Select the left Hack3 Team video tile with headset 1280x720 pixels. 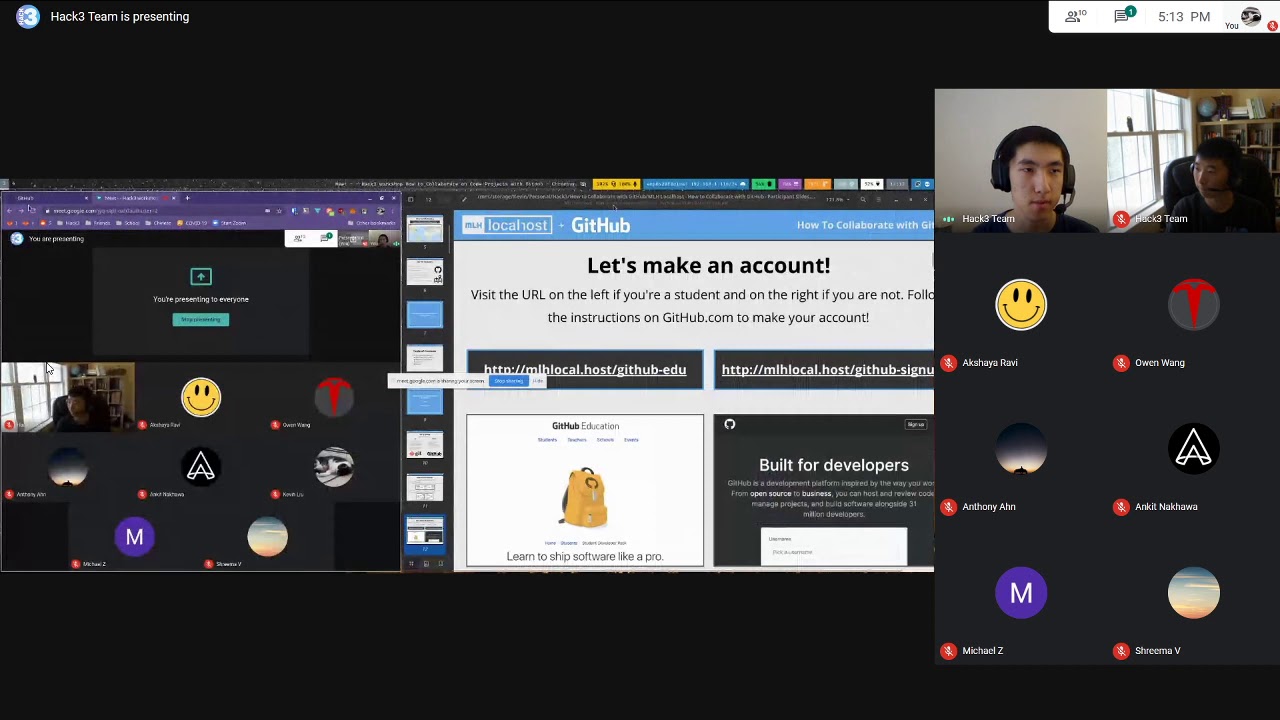(1021, 161)
